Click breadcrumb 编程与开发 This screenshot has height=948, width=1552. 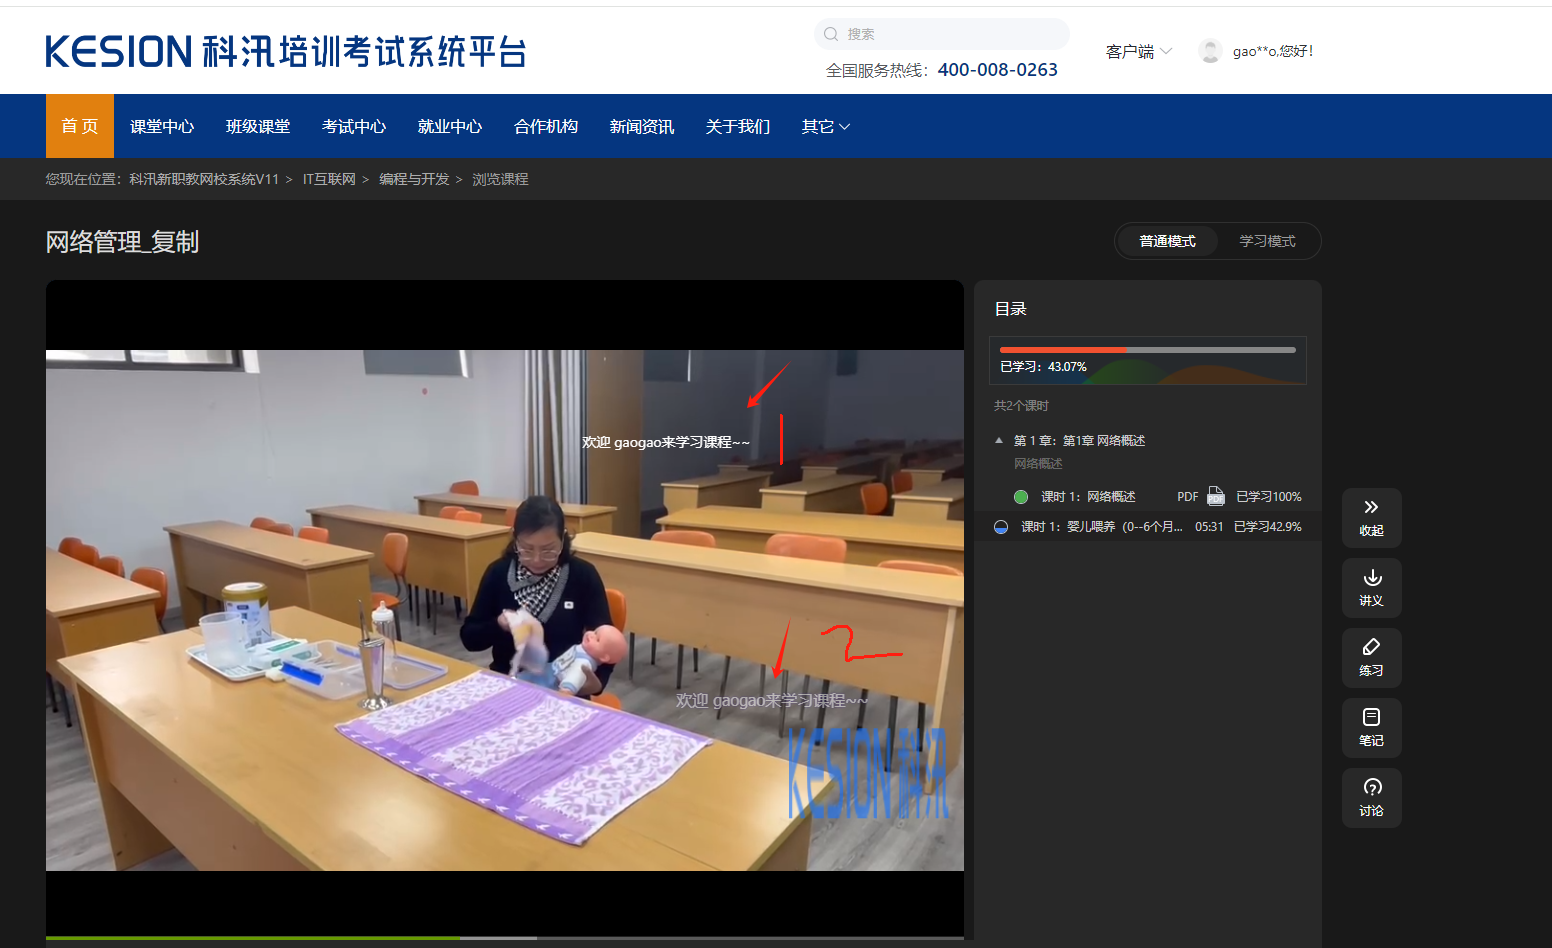[x=414, y=179]
